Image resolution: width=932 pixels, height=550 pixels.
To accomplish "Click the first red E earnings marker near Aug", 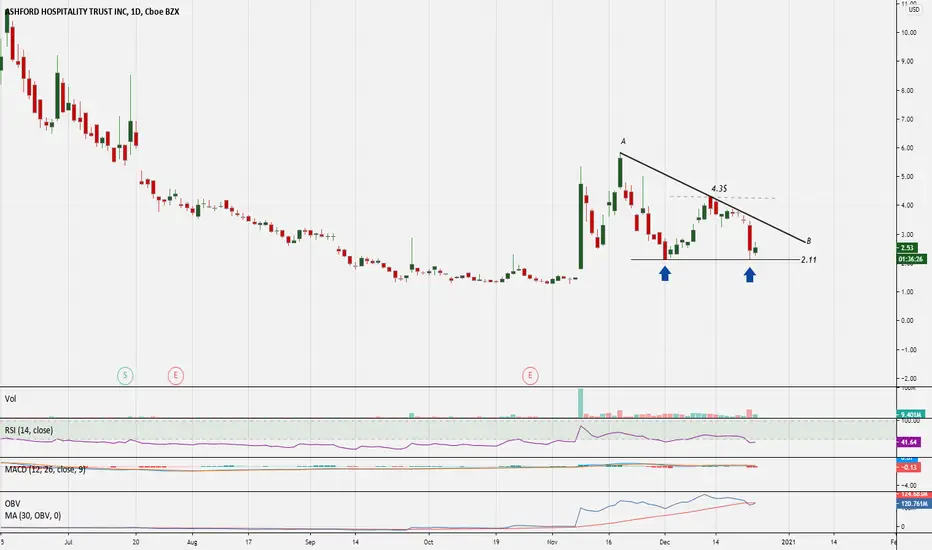I will click(175, 375).
